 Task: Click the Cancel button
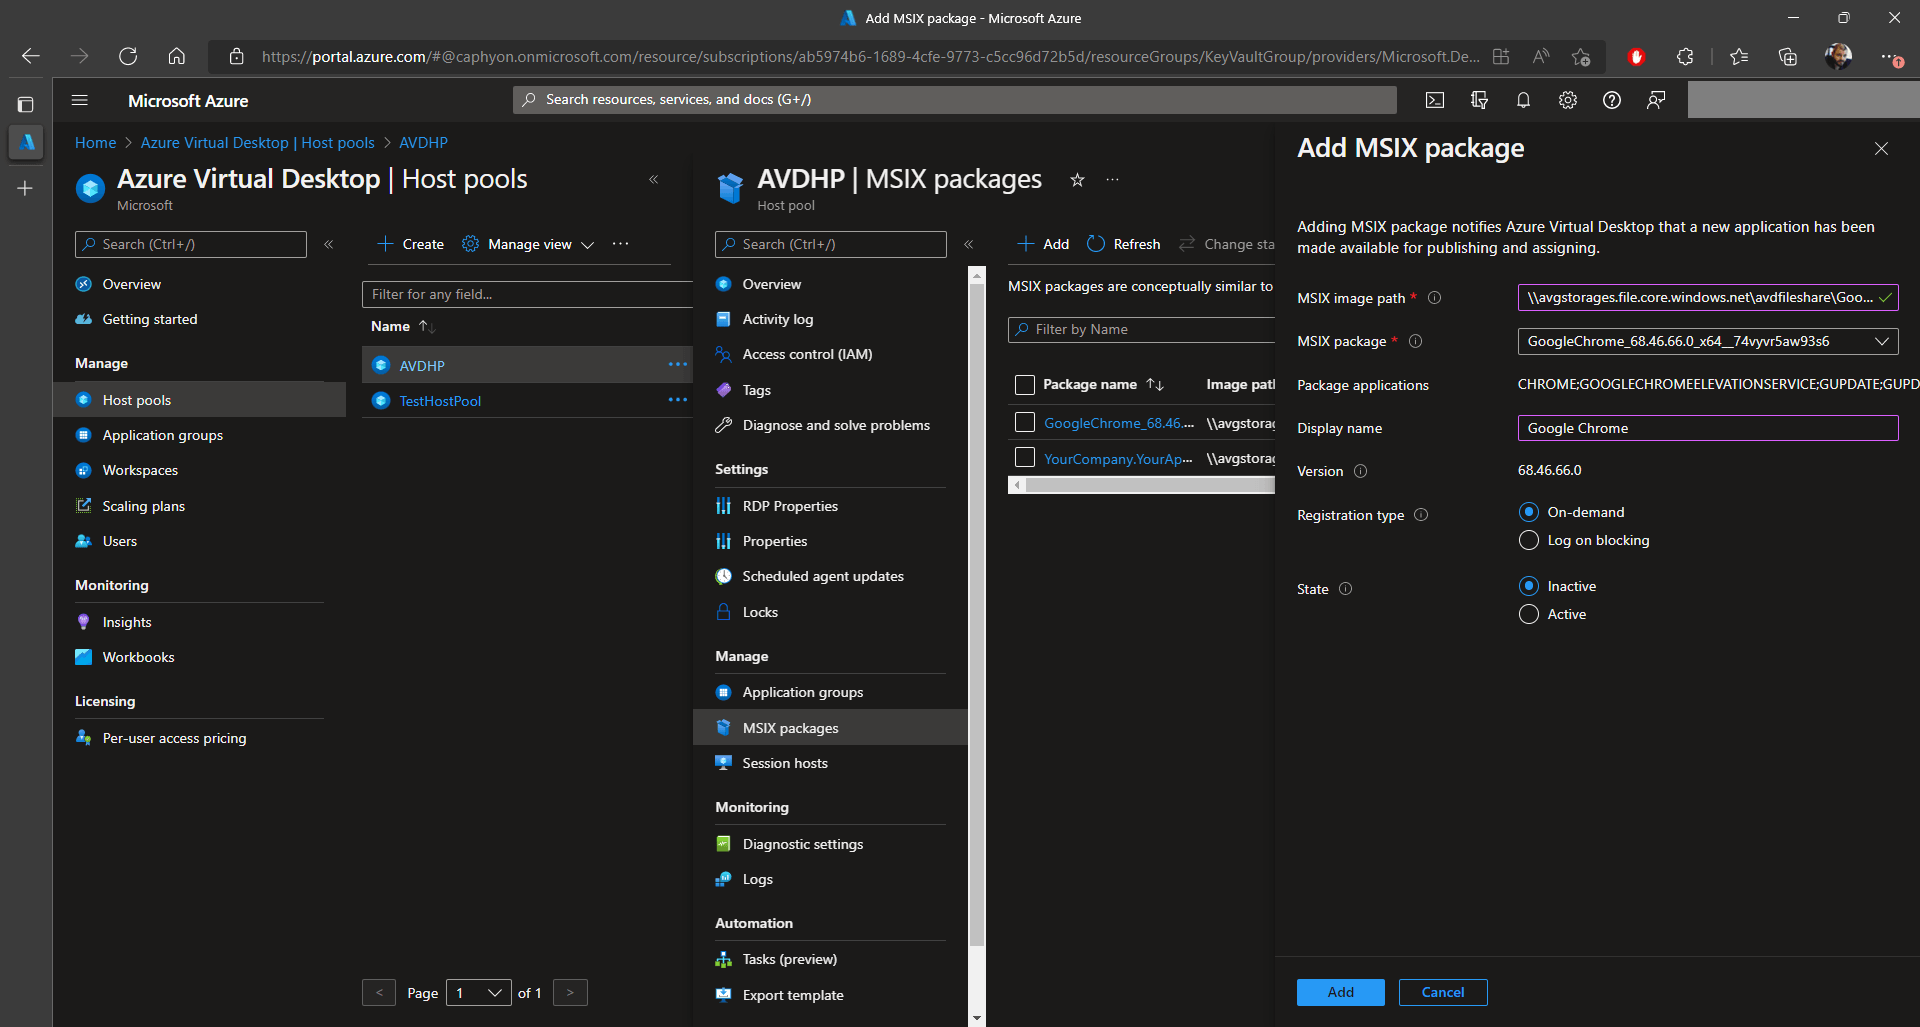[1443, 992]
